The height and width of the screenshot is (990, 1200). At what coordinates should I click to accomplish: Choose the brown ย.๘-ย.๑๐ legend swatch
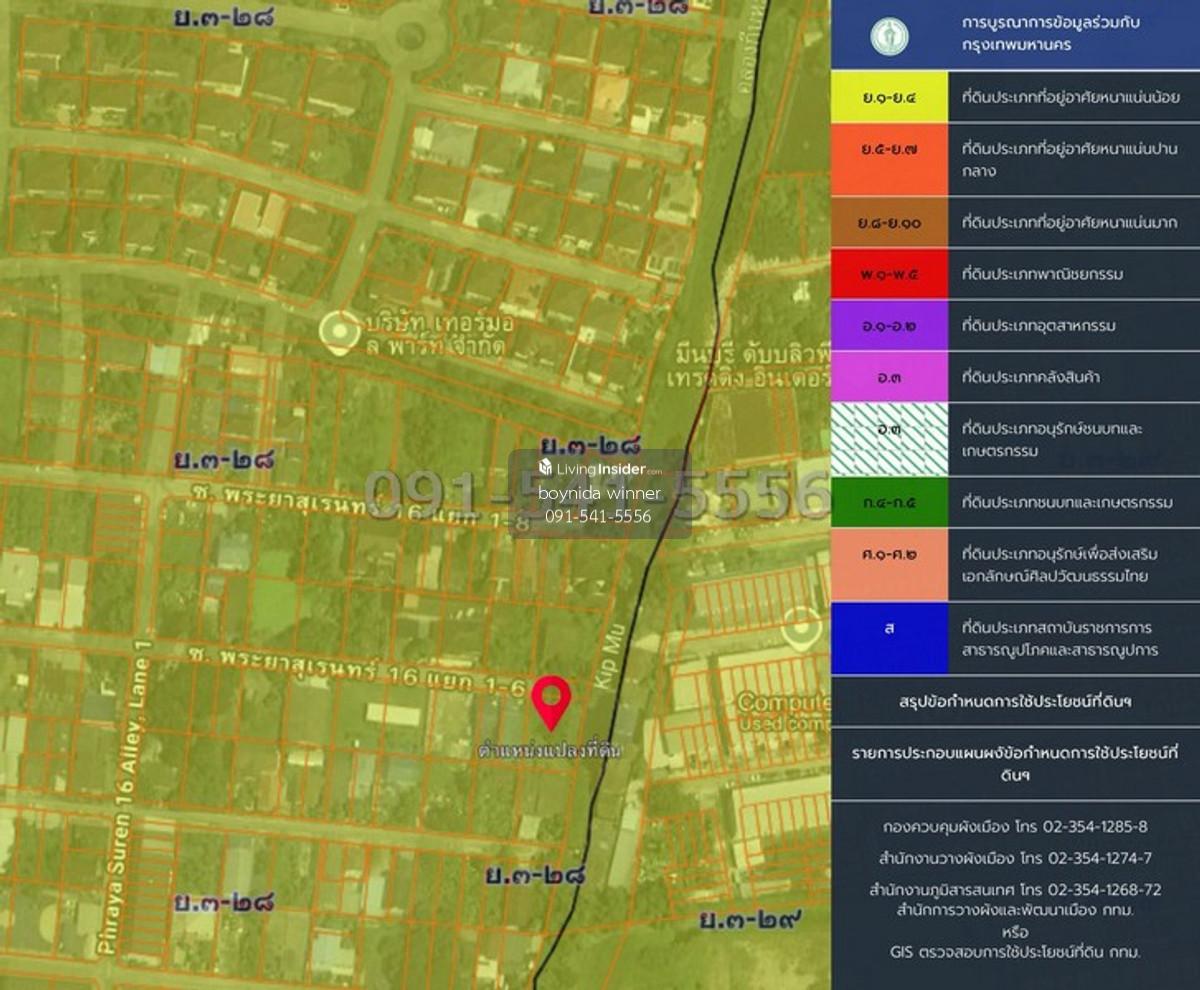coord(889,223)
